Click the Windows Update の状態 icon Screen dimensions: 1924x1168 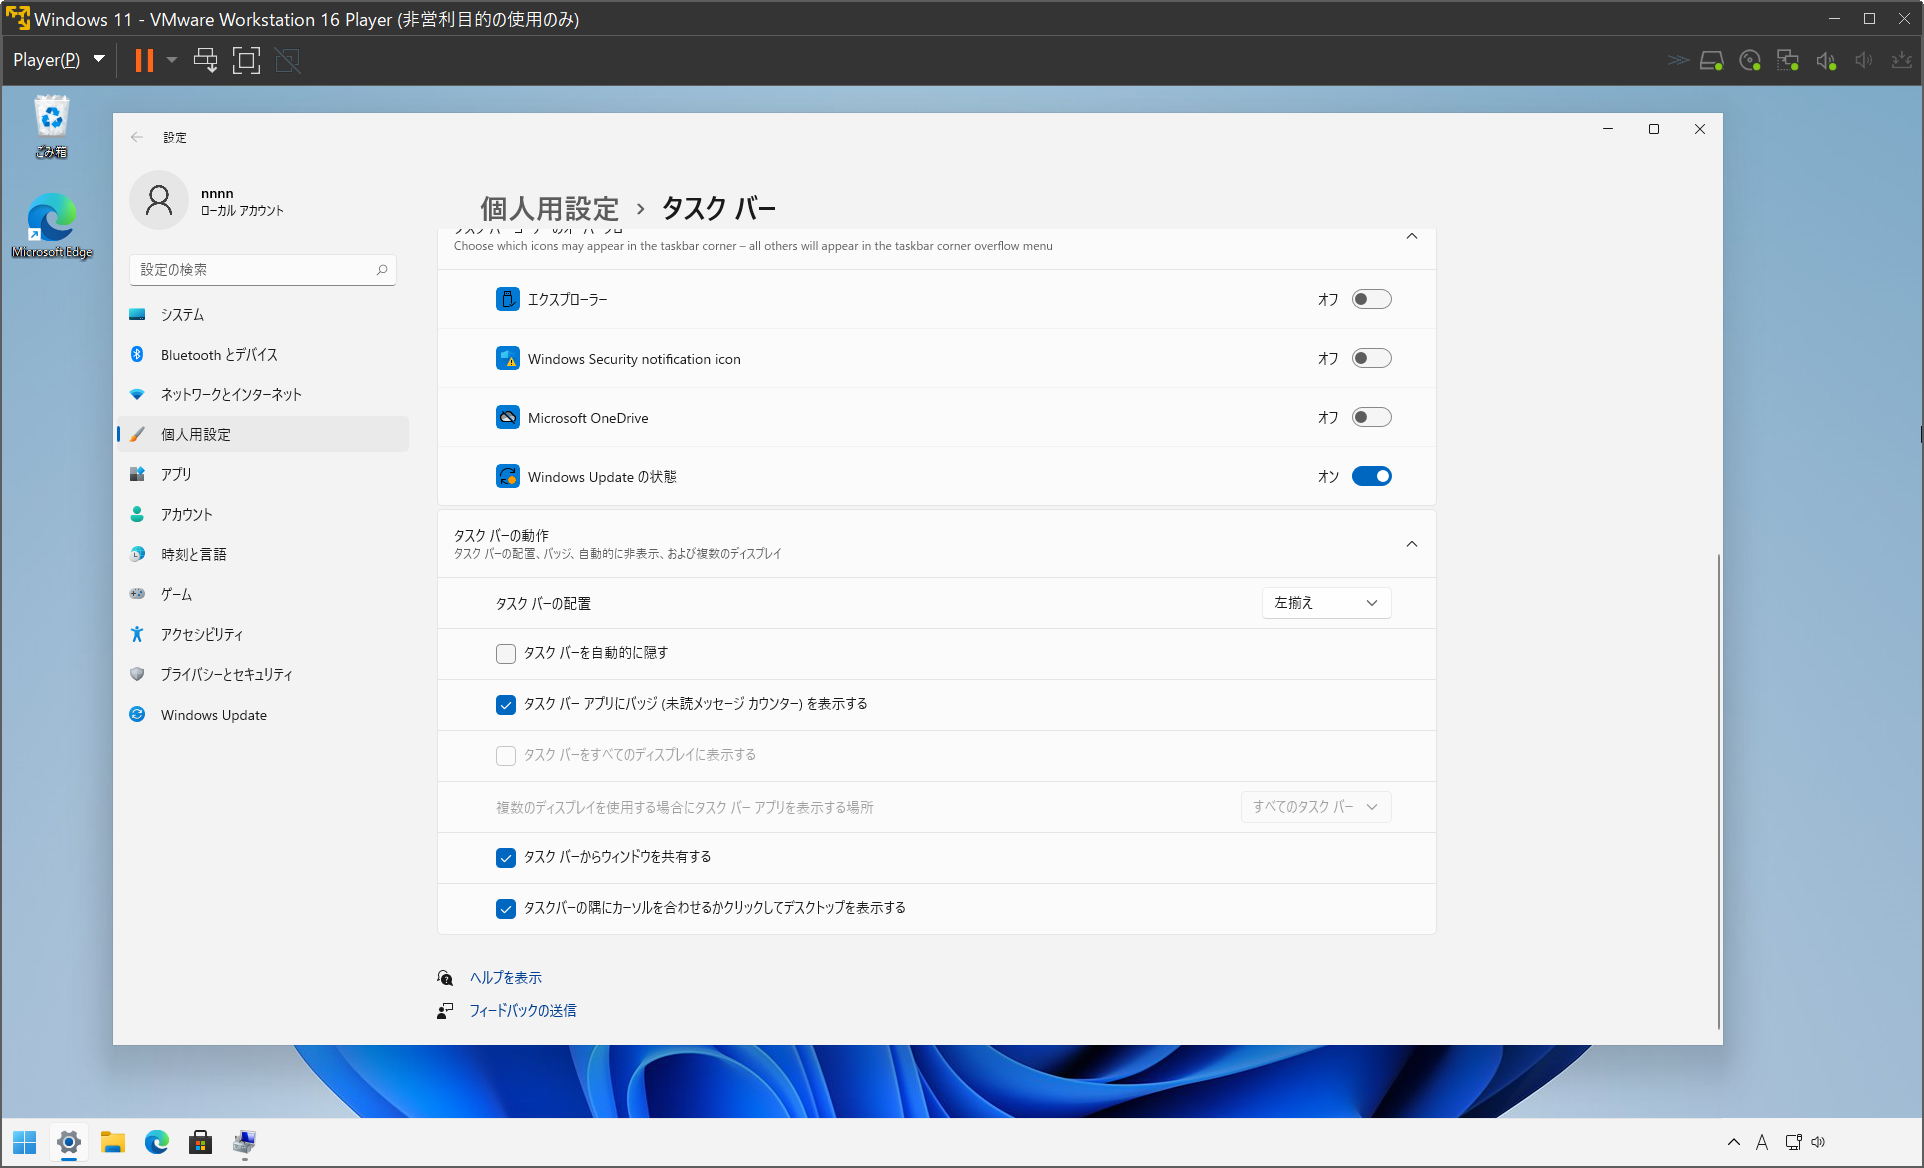[x=508, y=476]
